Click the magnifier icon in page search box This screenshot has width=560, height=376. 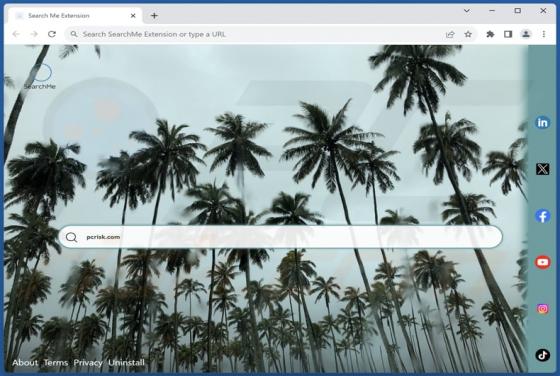71,237
